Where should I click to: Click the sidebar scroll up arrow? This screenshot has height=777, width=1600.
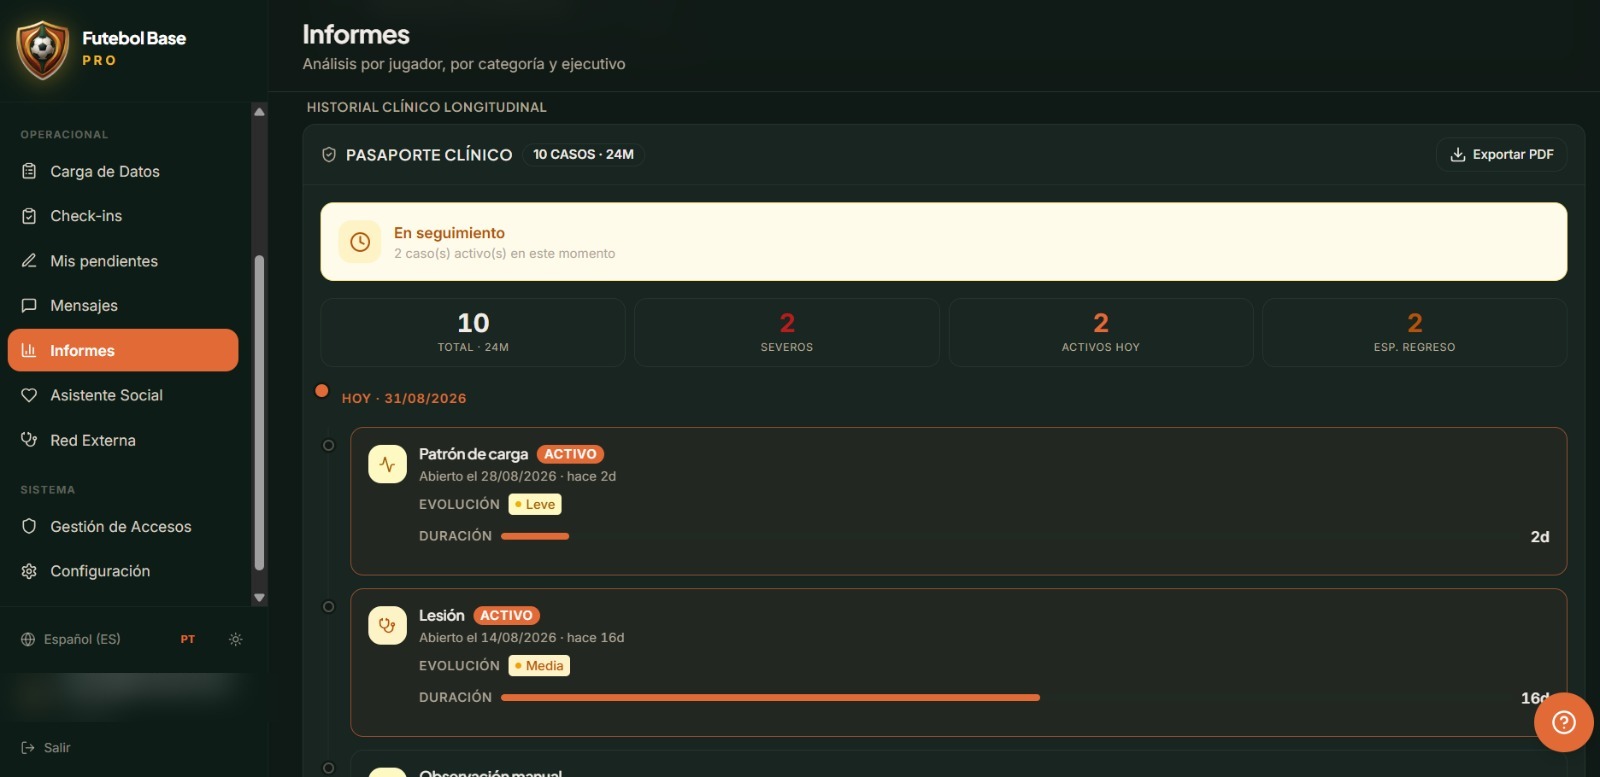pyautogui.click(x=259, y=112)
